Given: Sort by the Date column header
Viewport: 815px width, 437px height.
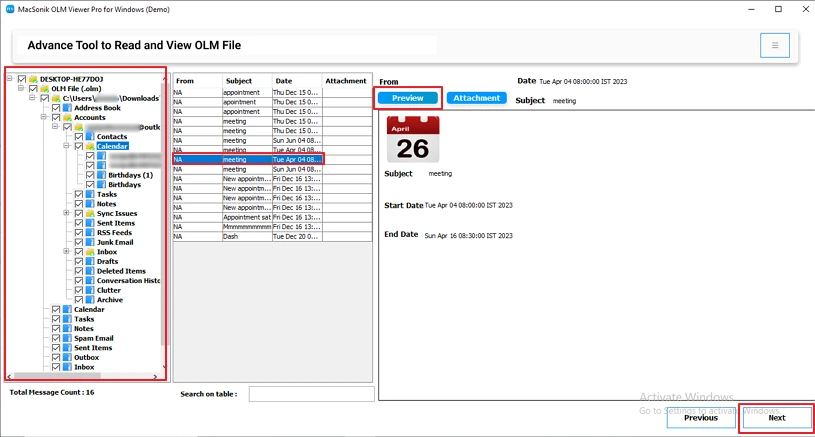Looking at the screenshot, I should (x=297, y=81).
